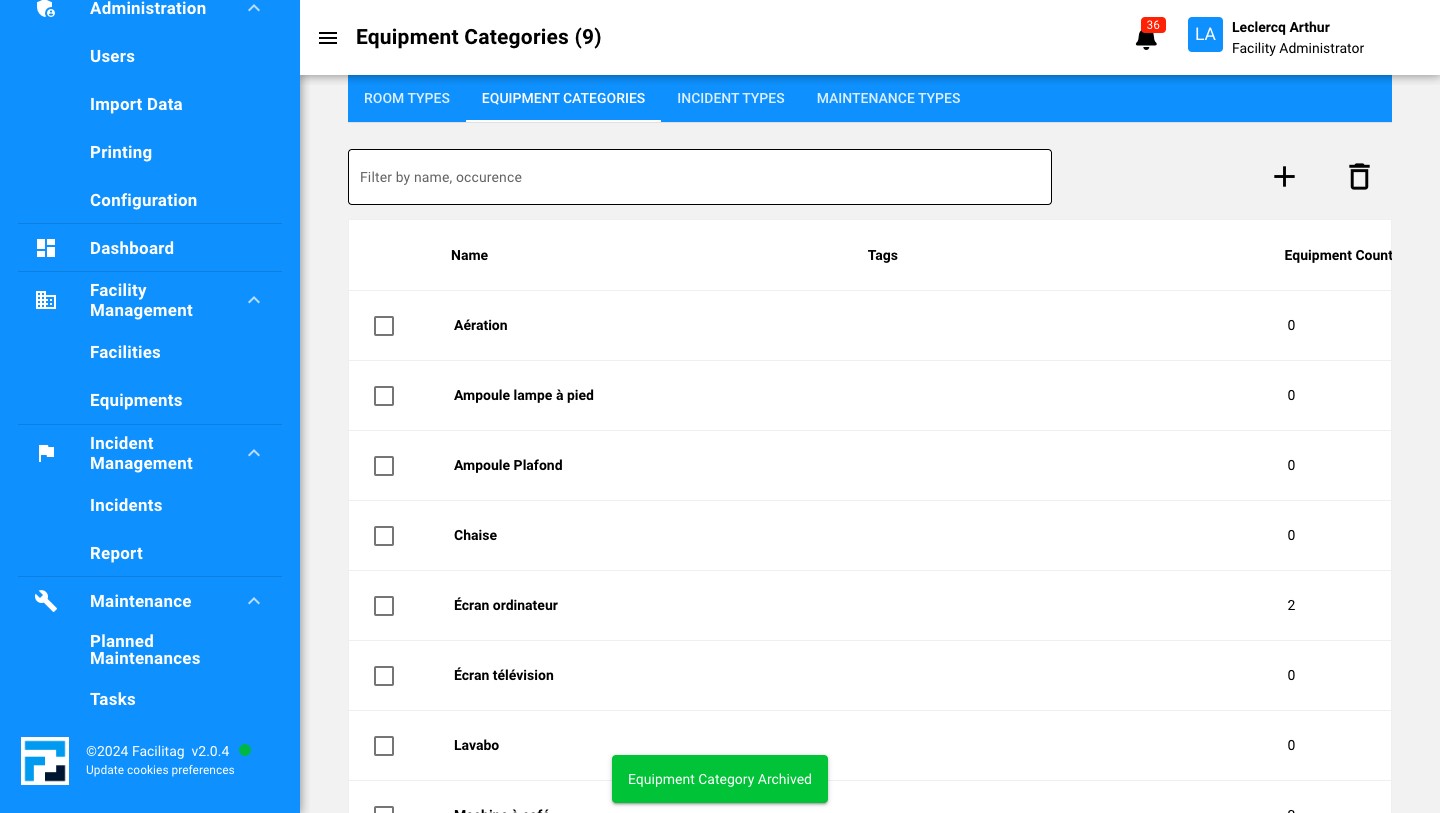Image resolution: width=1440 pixels, height=813 pixels.
Task: Collapse the Facility Management section
Action: click(254, 300)
